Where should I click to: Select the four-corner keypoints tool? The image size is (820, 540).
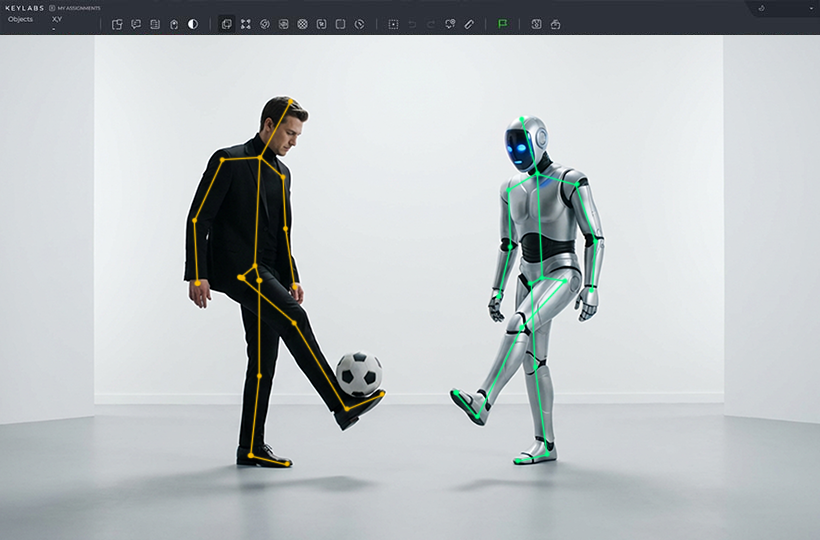click(246, 24)
